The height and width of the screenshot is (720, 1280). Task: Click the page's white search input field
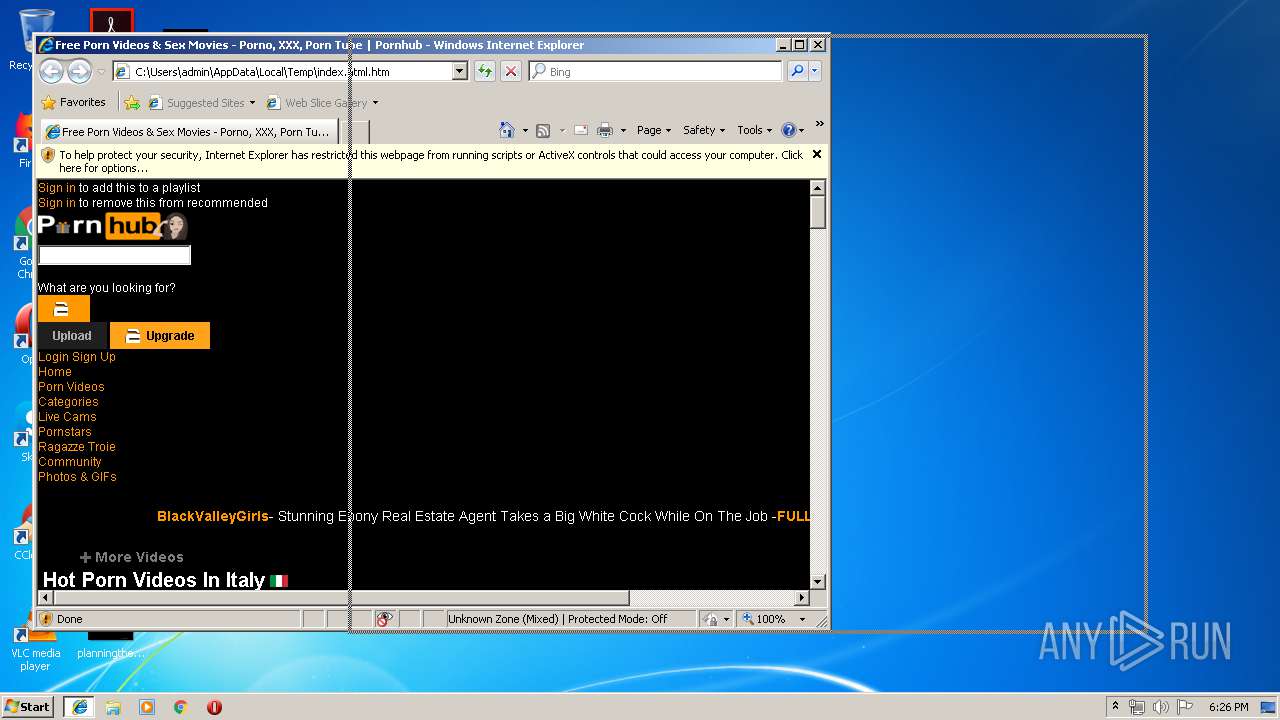coord(114,255)
